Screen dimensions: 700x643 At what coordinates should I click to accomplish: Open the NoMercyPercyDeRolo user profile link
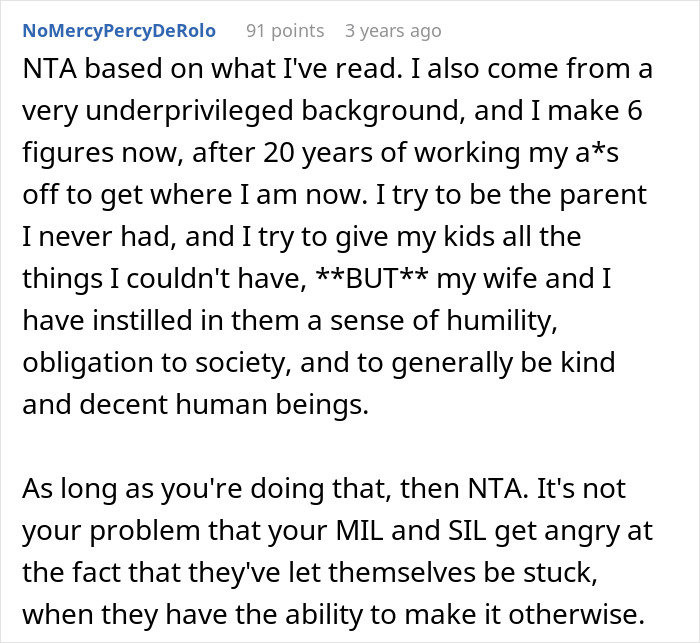point(119,31)
